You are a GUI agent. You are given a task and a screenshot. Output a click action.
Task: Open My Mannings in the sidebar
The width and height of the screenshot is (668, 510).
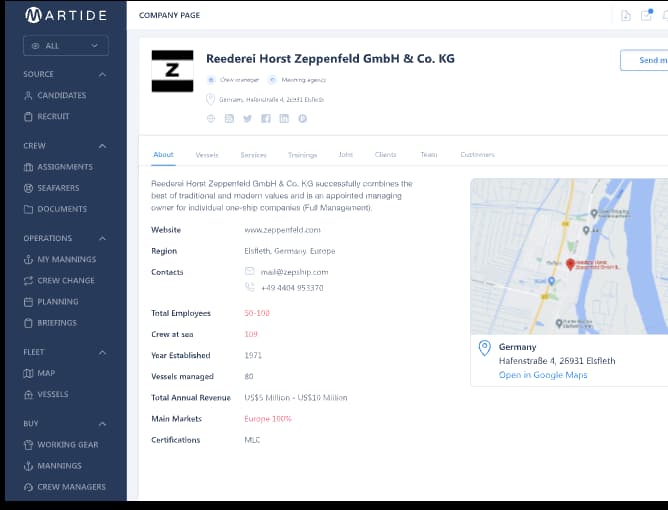[66, 259]
